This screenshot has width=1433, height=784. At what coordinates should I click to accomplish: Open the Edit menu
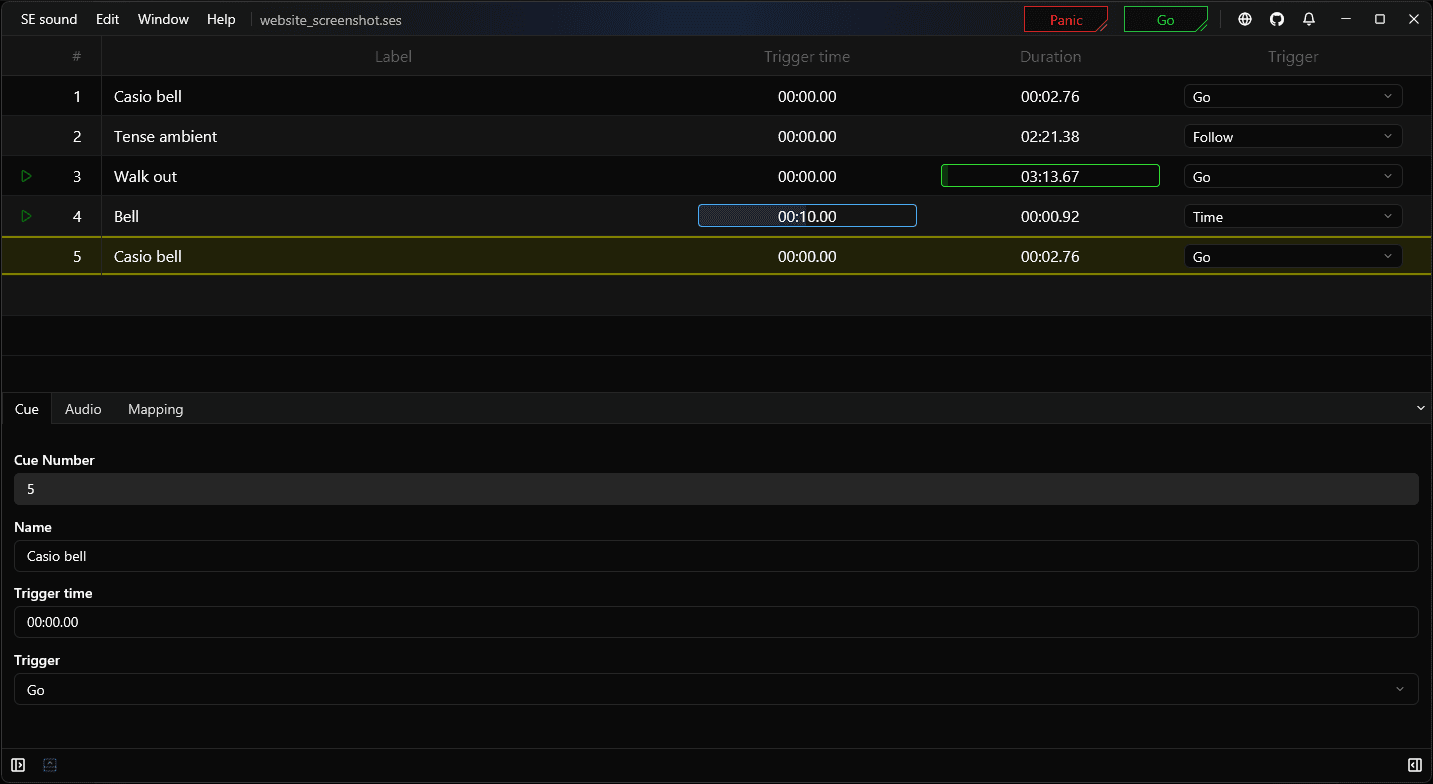[108, 19]
